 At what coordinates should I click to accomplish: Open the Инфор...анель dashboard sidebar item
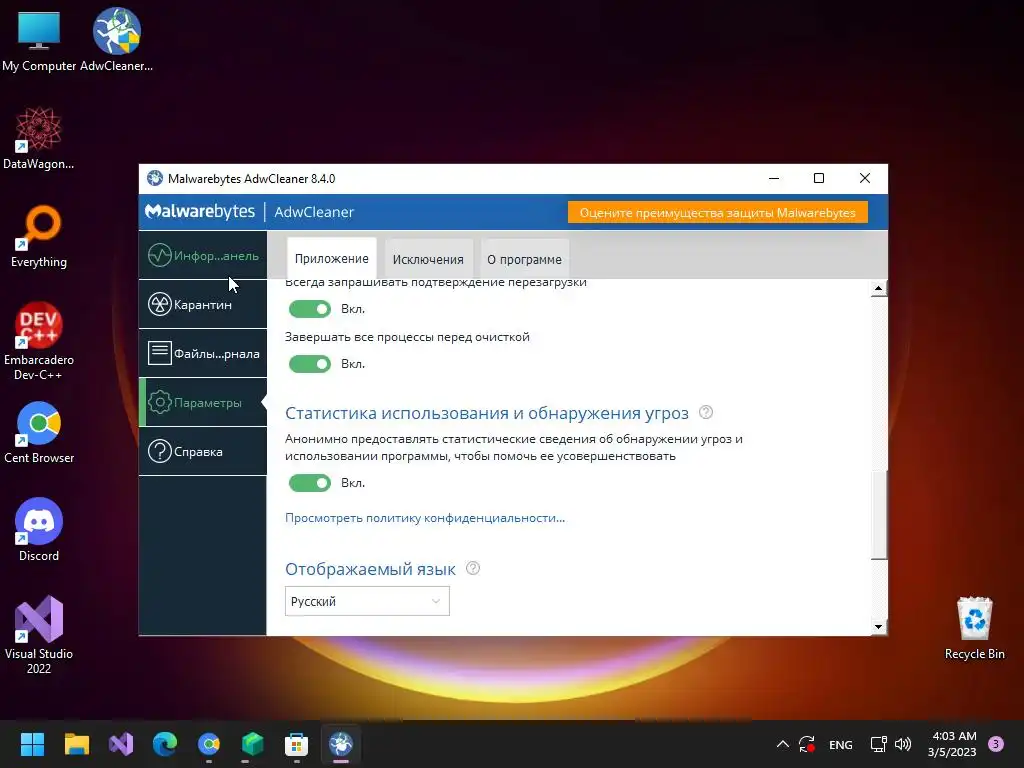coord(203,255)
